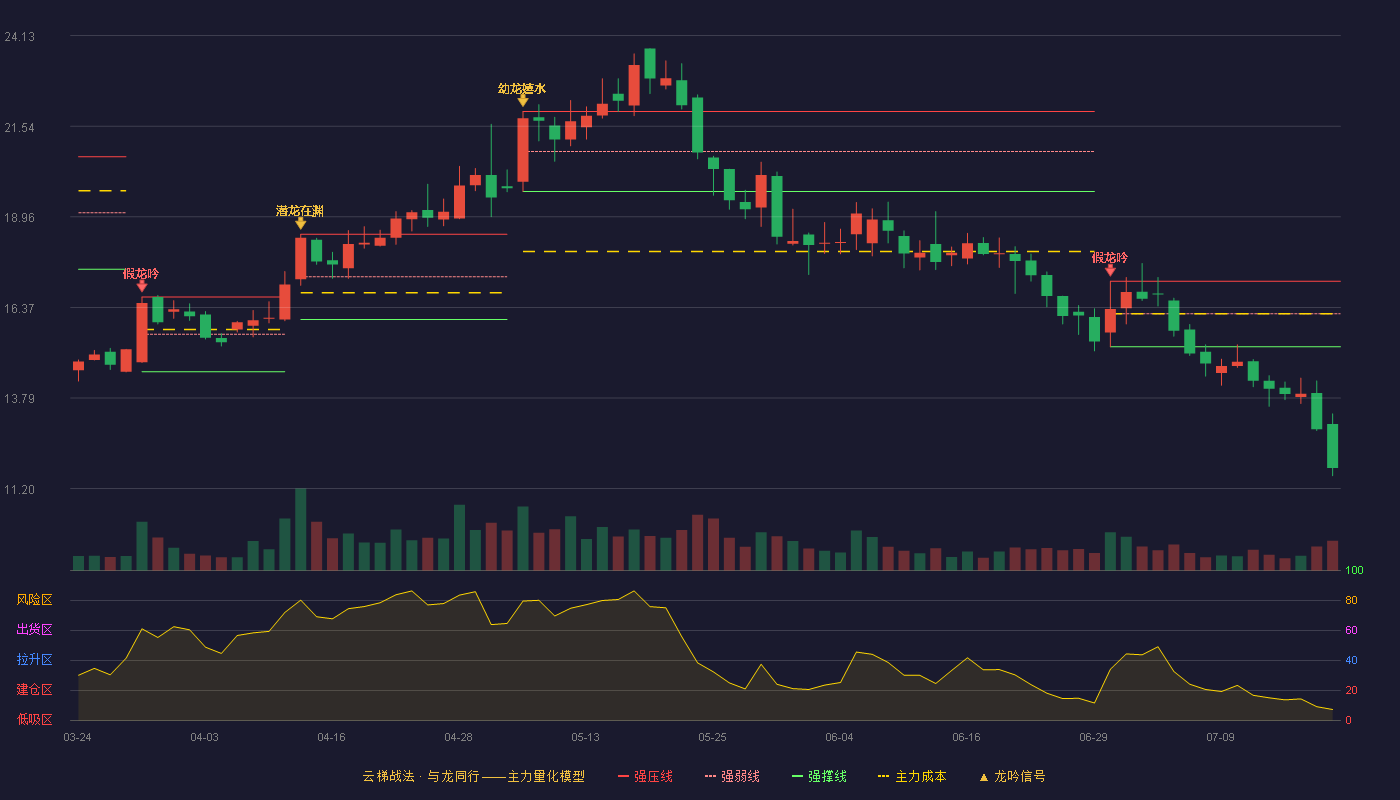Click the 幼龙遴水 yellow arrow marker
The image size is (1400, 800).
[x=523, y=101]
